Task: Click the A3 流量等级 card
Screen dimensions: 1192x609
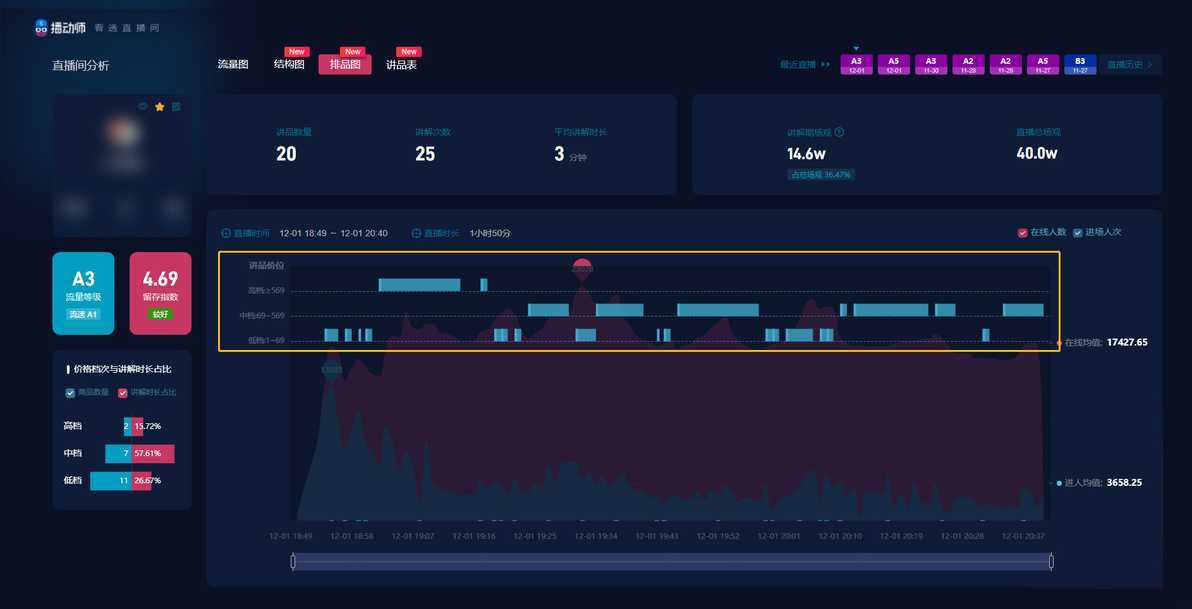Action: pos(83,293)
